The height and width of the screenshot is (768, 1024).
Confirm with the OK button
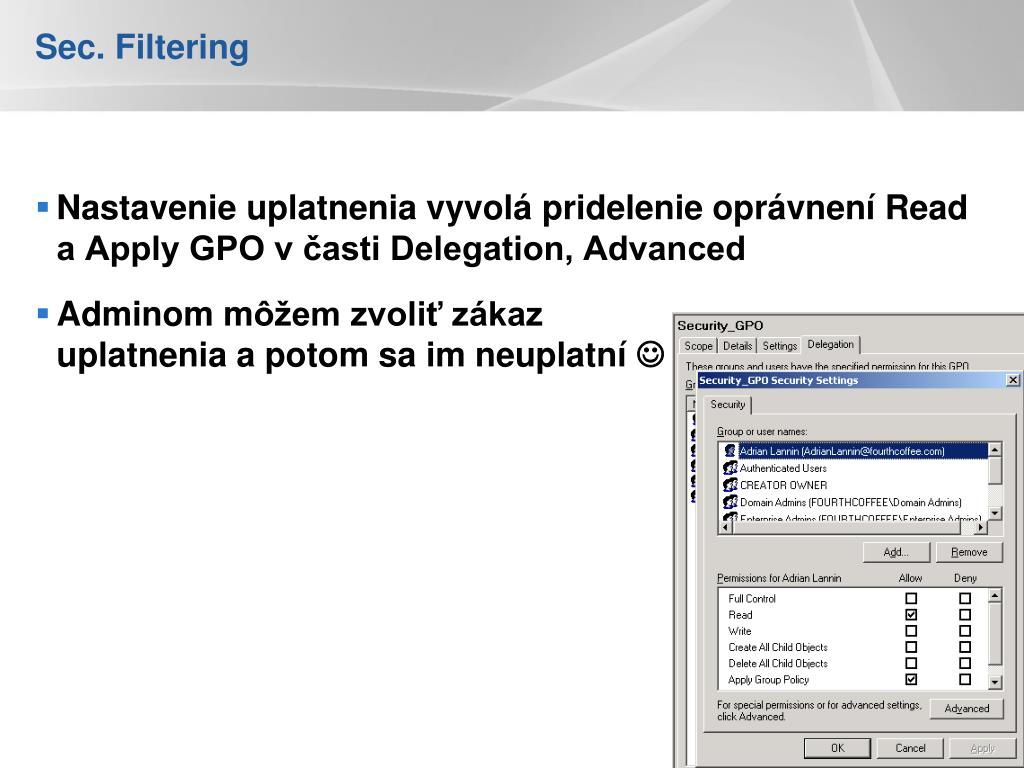coord(837,748)
